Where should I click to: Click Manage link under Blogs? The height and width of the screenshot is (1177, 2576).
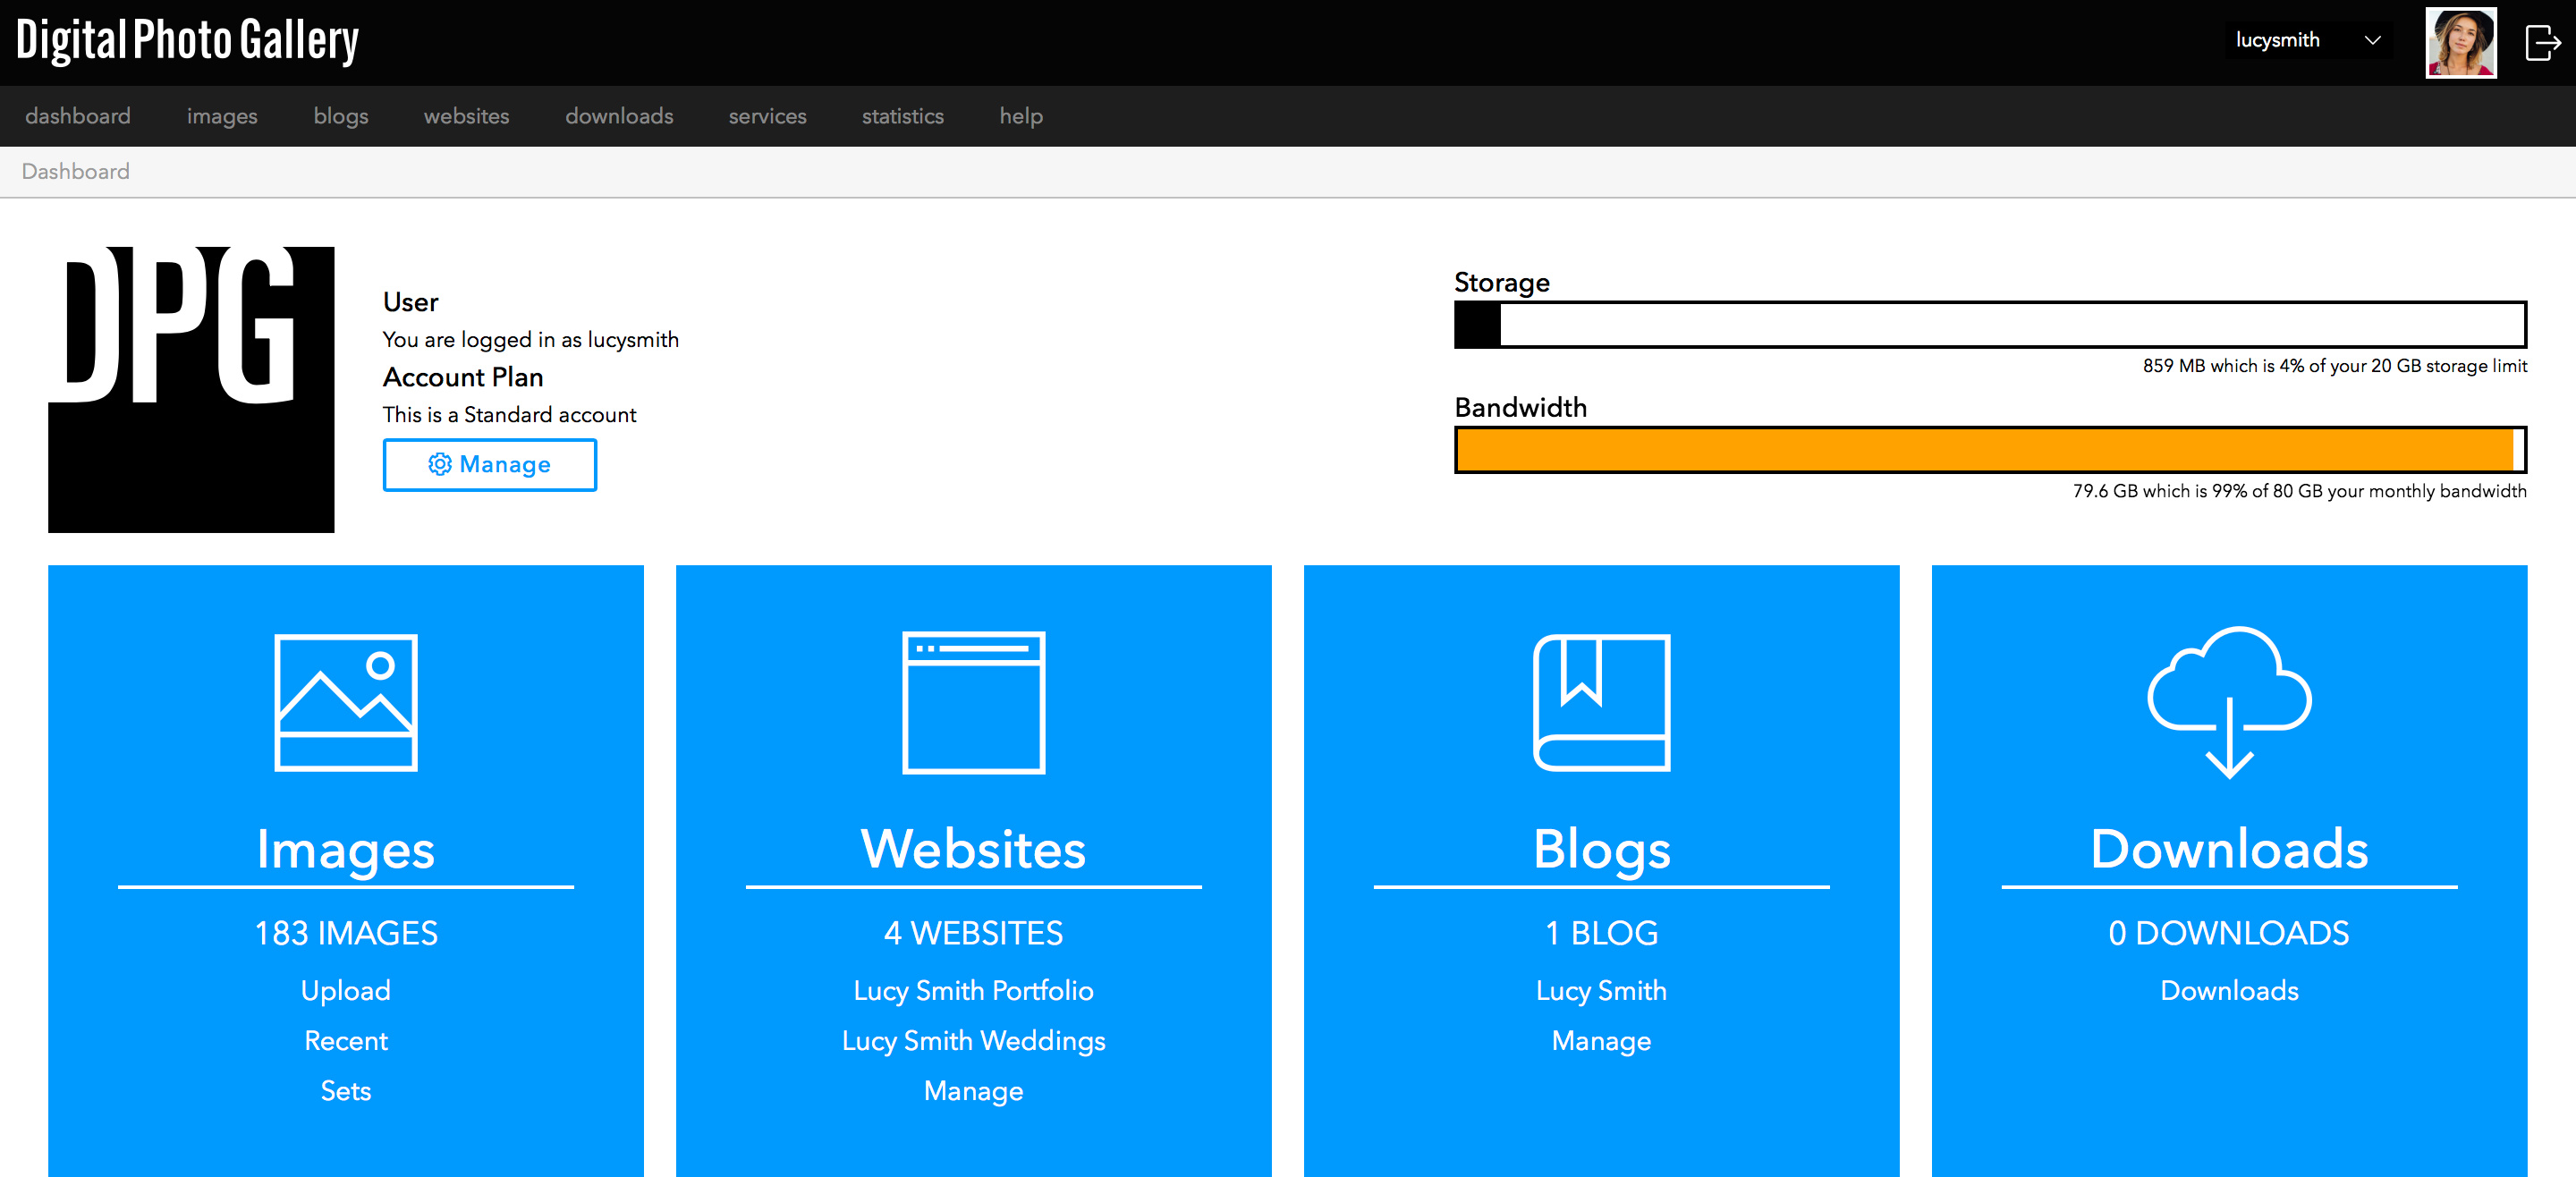(x=1601, y=1040)
